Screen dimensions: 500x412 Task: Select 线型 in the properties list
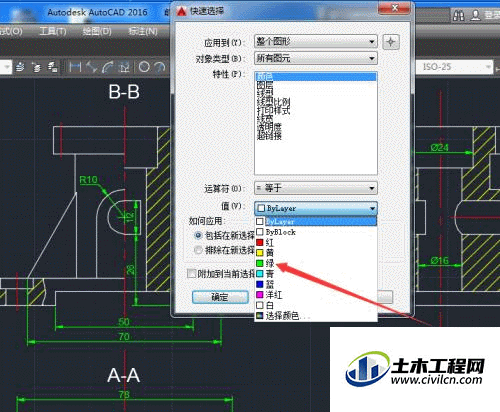click(x=316, y=94)
